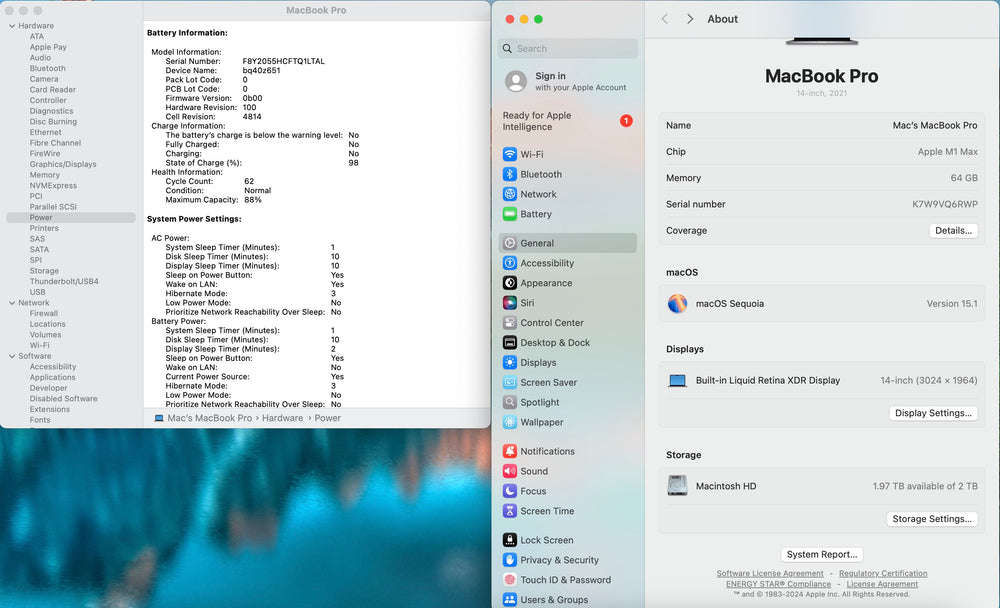Click the System Report button
This screenshot has width=1000, height=608.
pyautogui.click(x=821, y=554)
